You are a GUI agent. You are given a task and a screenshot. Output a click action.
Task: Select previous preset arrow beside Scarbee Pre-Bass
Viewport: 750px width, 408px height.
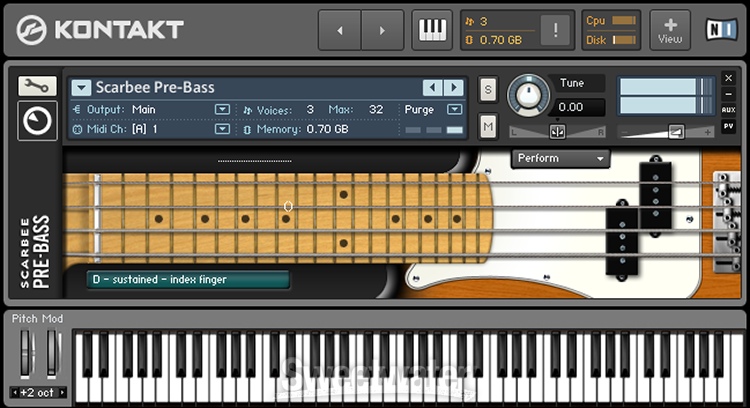(x=432, y=88)
